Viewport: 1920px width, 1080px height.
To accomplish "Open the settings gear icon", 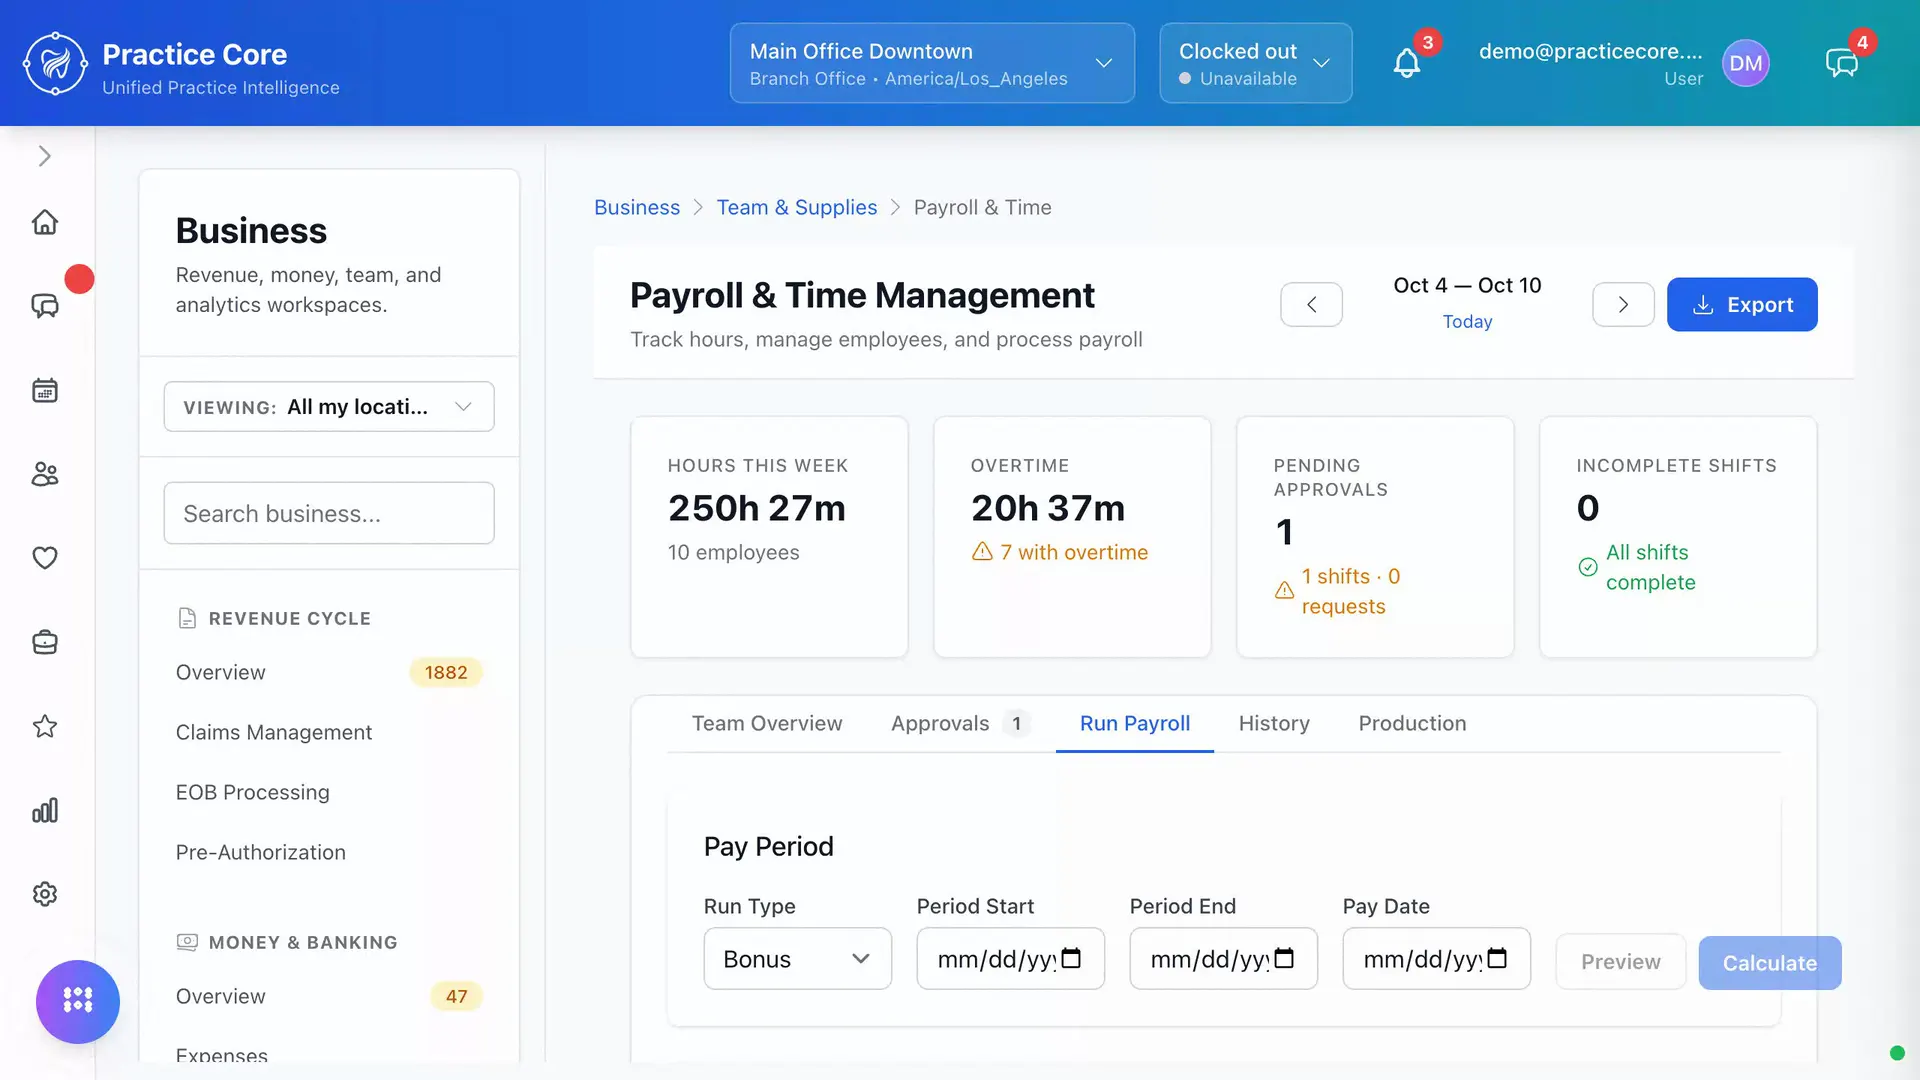I will pos(45,894).
